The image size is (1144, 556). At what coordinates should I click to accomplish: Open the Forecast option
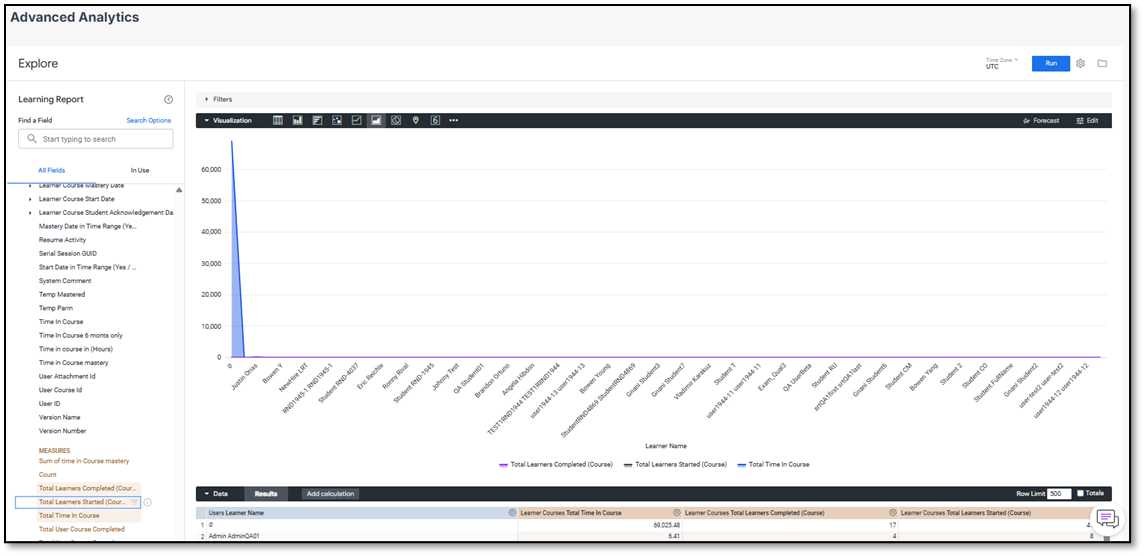point(1041,120)
